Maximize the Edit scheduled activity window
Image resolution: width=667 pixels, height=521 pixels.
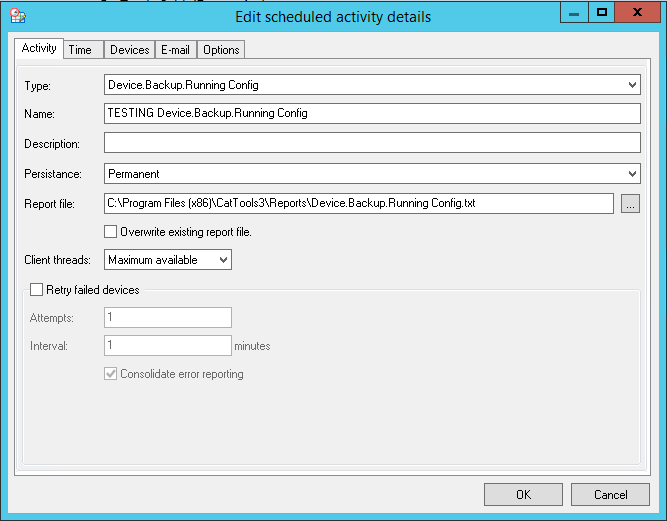pos(601,13)
